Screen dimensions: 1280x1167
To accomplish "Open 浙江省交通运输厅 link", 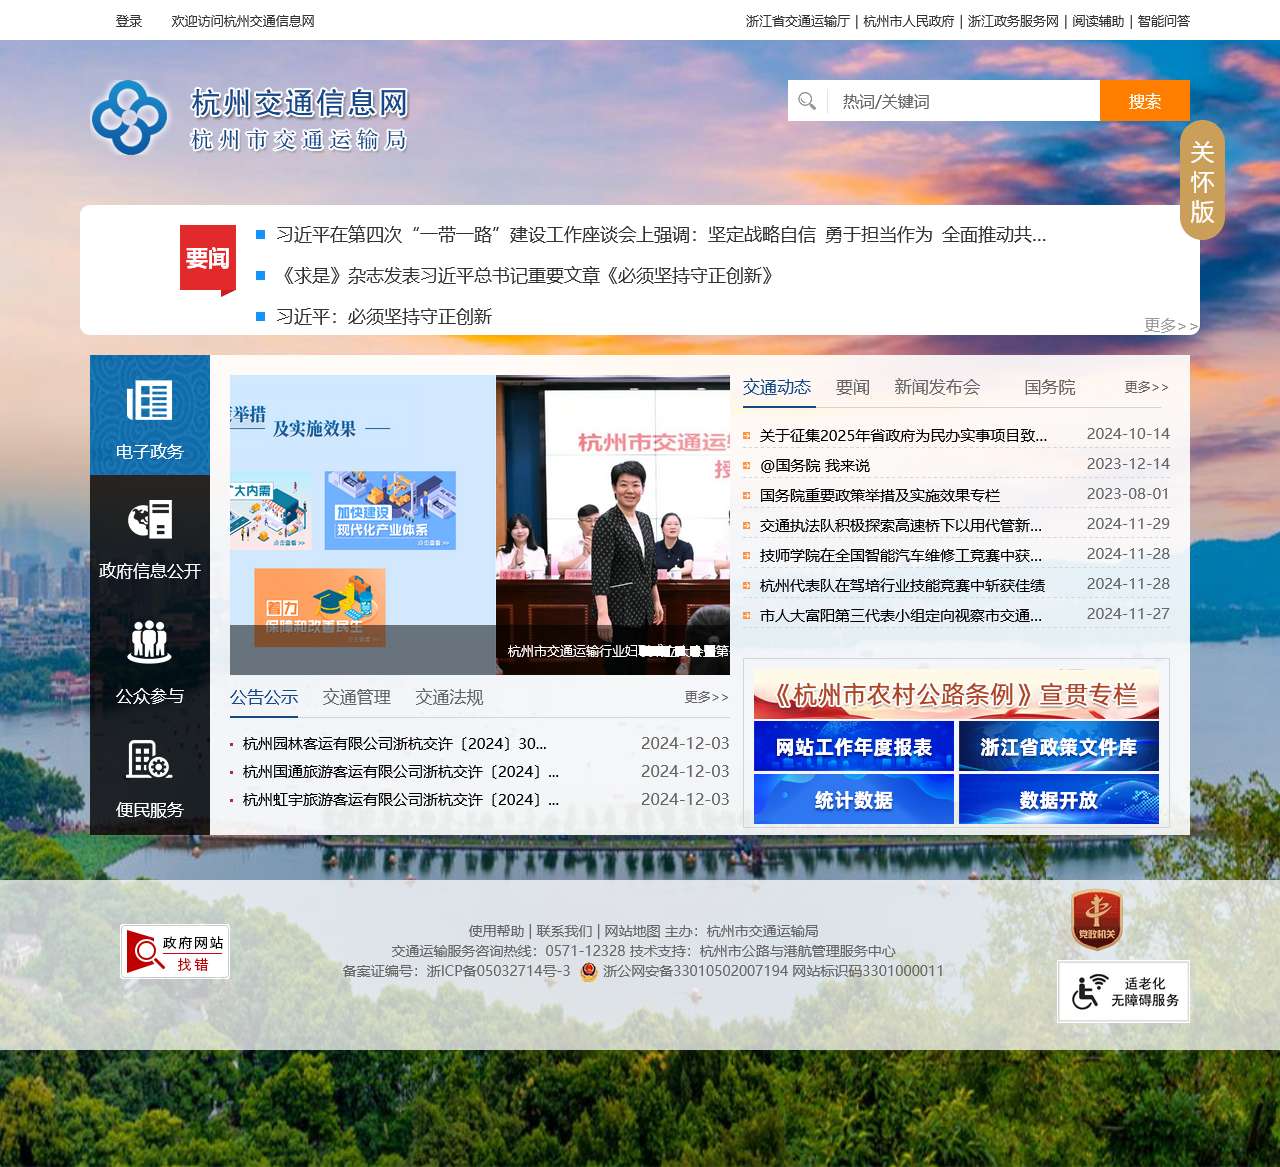I will (798, 21).
